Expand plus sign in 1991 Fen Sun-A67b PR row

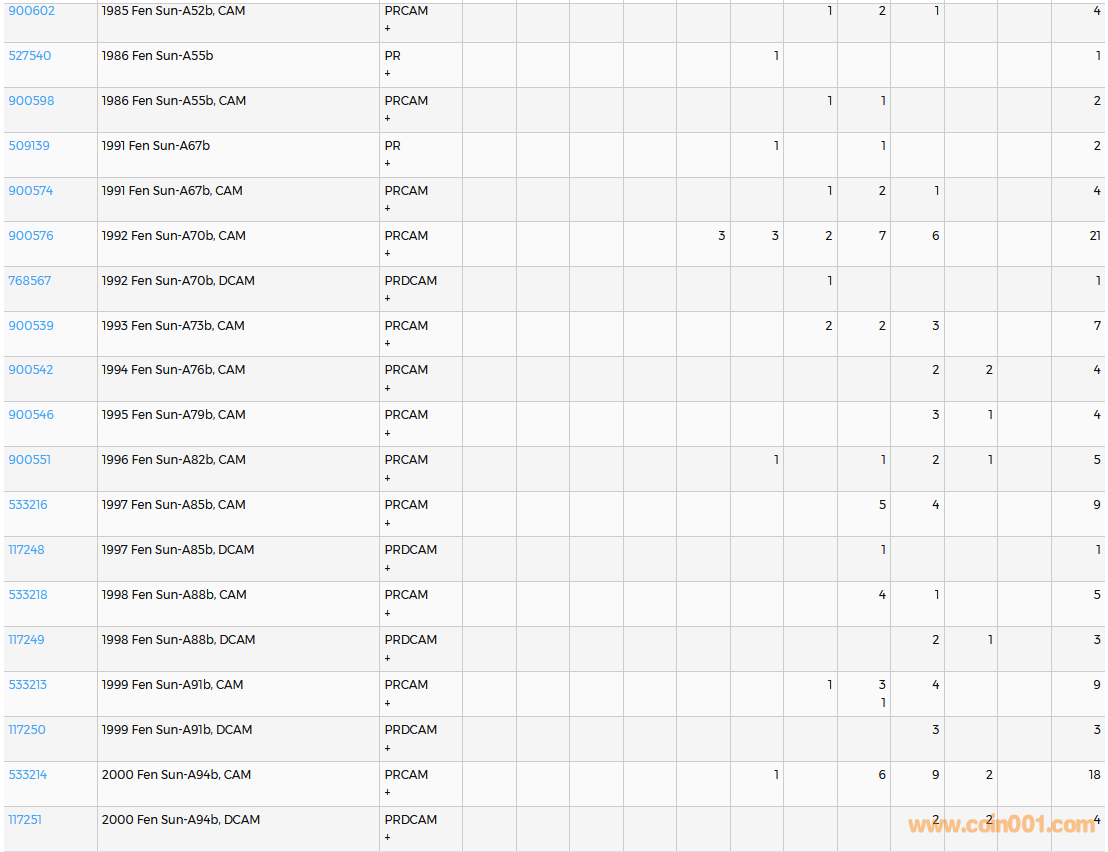click(x=388, y=164)
